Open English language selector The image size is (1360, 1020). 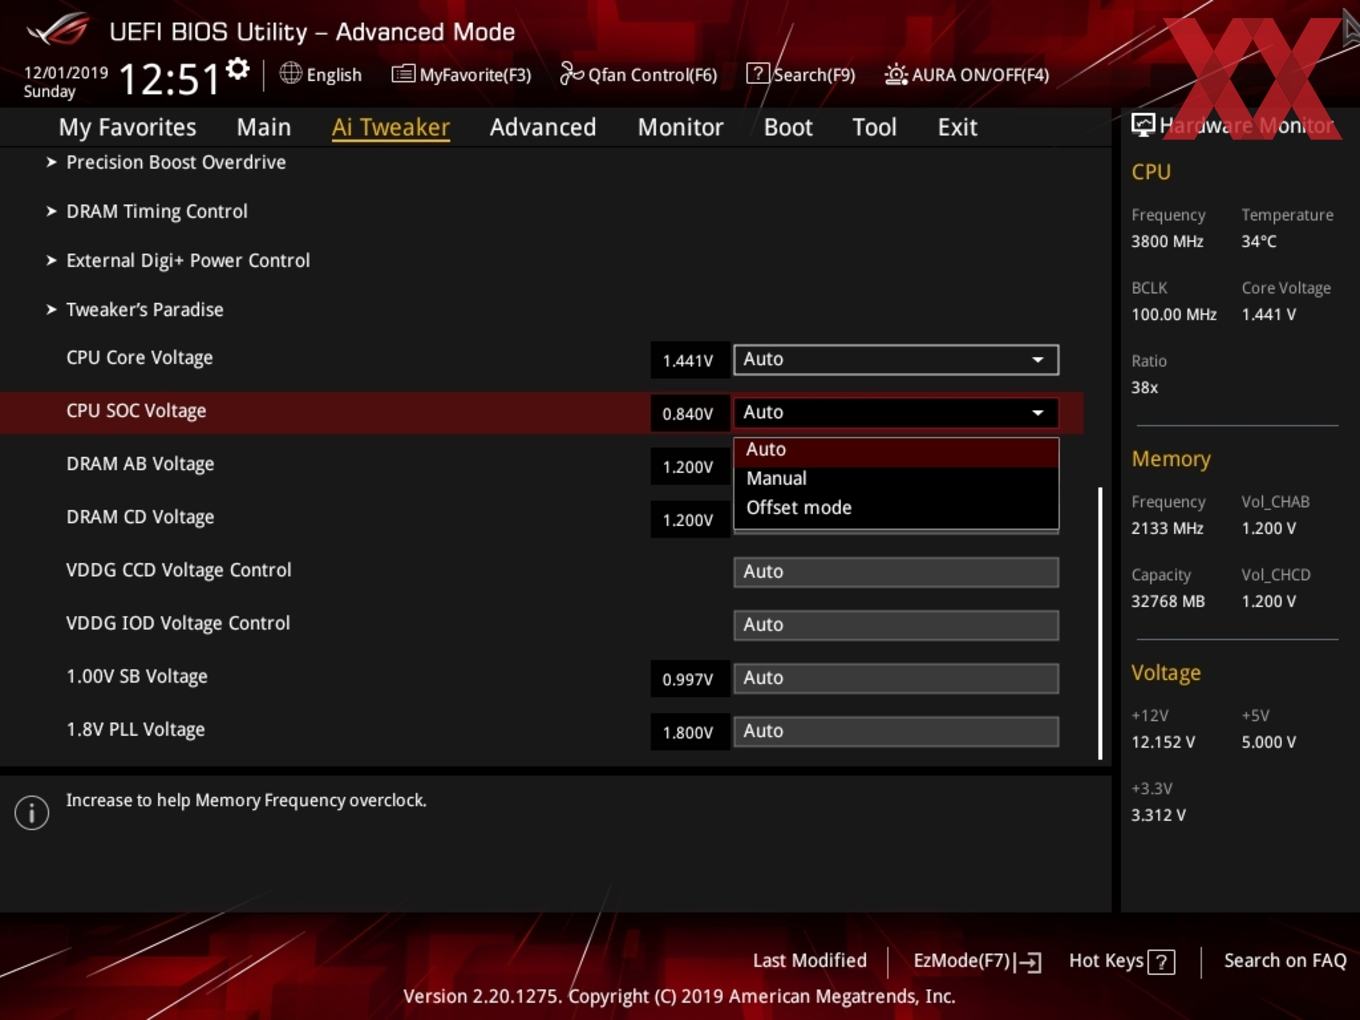pyautogui.click(x=321, y=74)
